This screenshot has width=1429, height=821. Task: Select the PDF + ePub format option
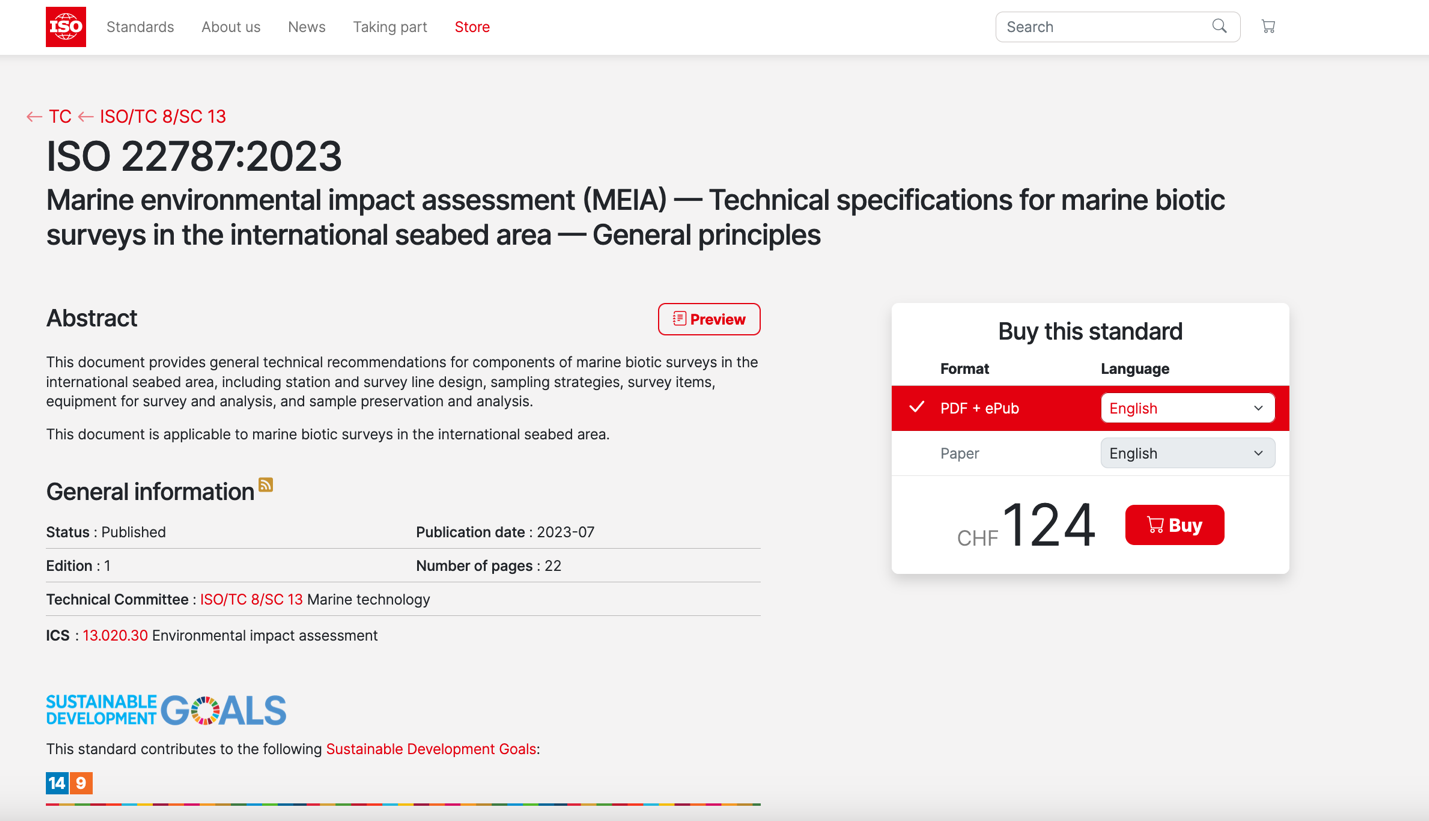[x=979, y=408]
